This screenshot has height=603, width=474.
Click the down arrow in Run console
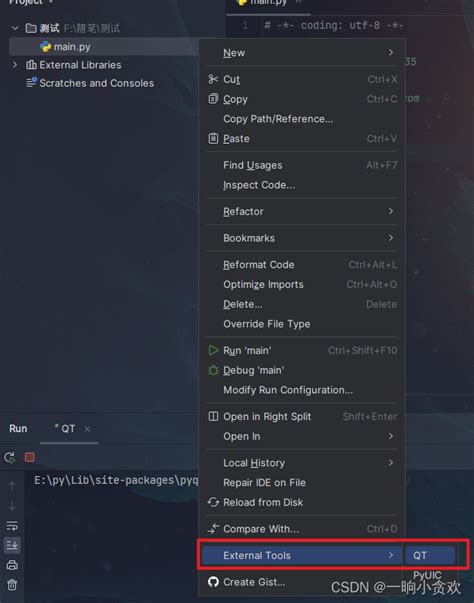12,505
